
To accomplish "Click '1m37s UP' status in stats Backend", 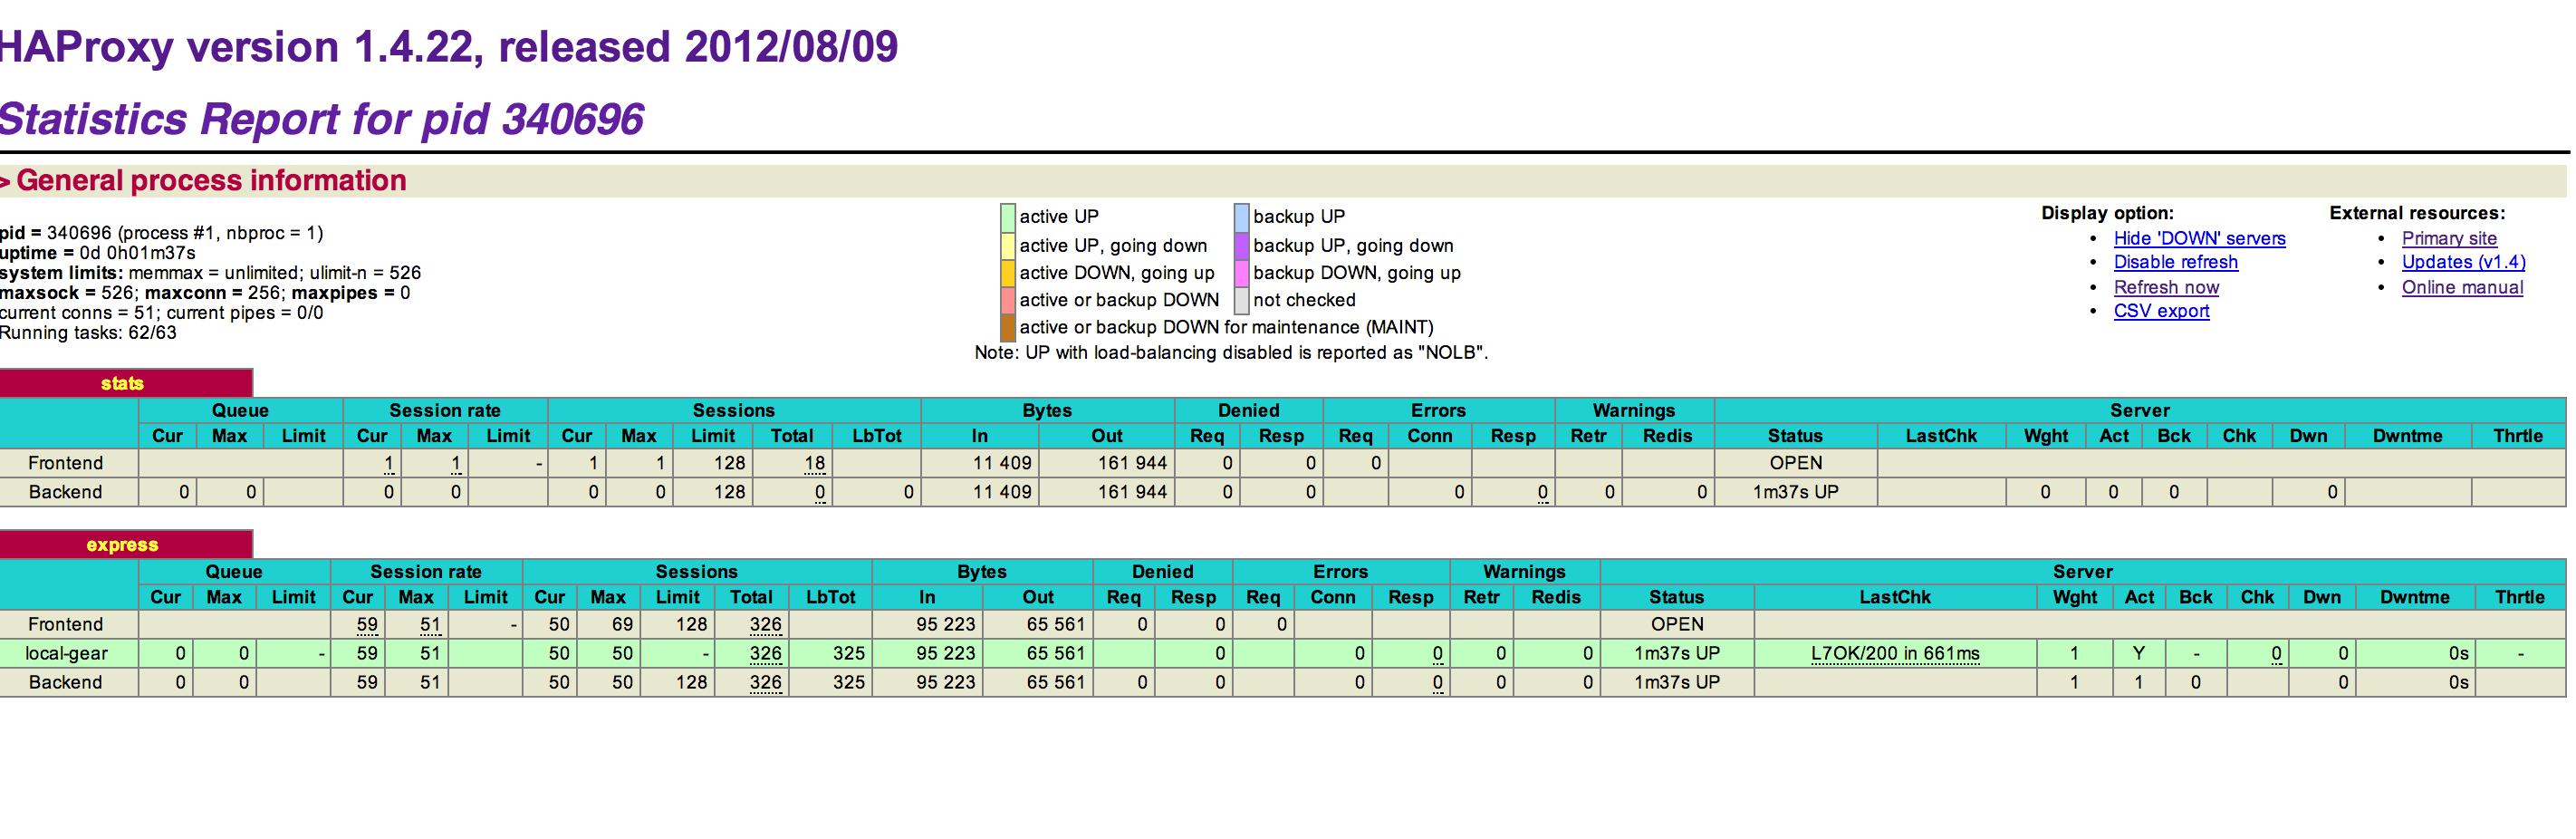I will tap(1795, 492).
